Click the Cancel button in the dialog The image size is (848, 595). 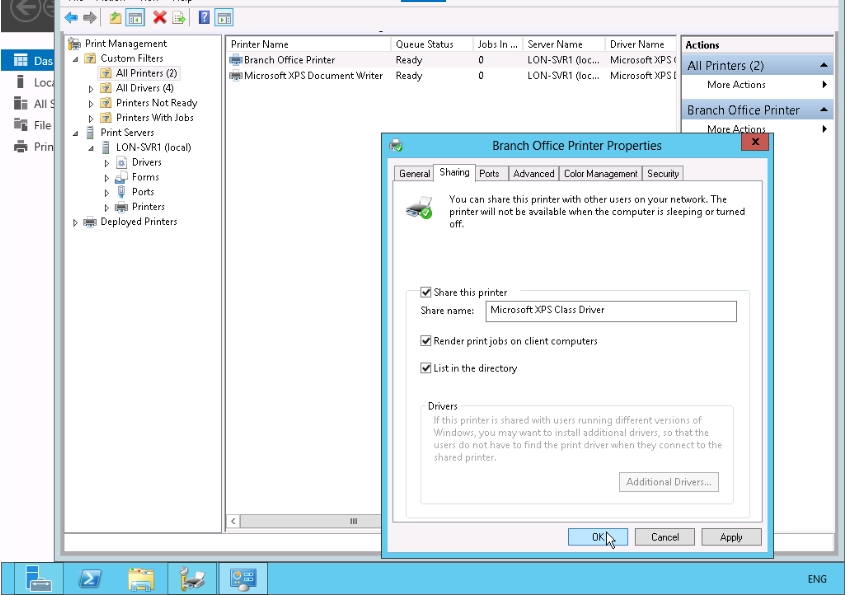click(664, 537)
